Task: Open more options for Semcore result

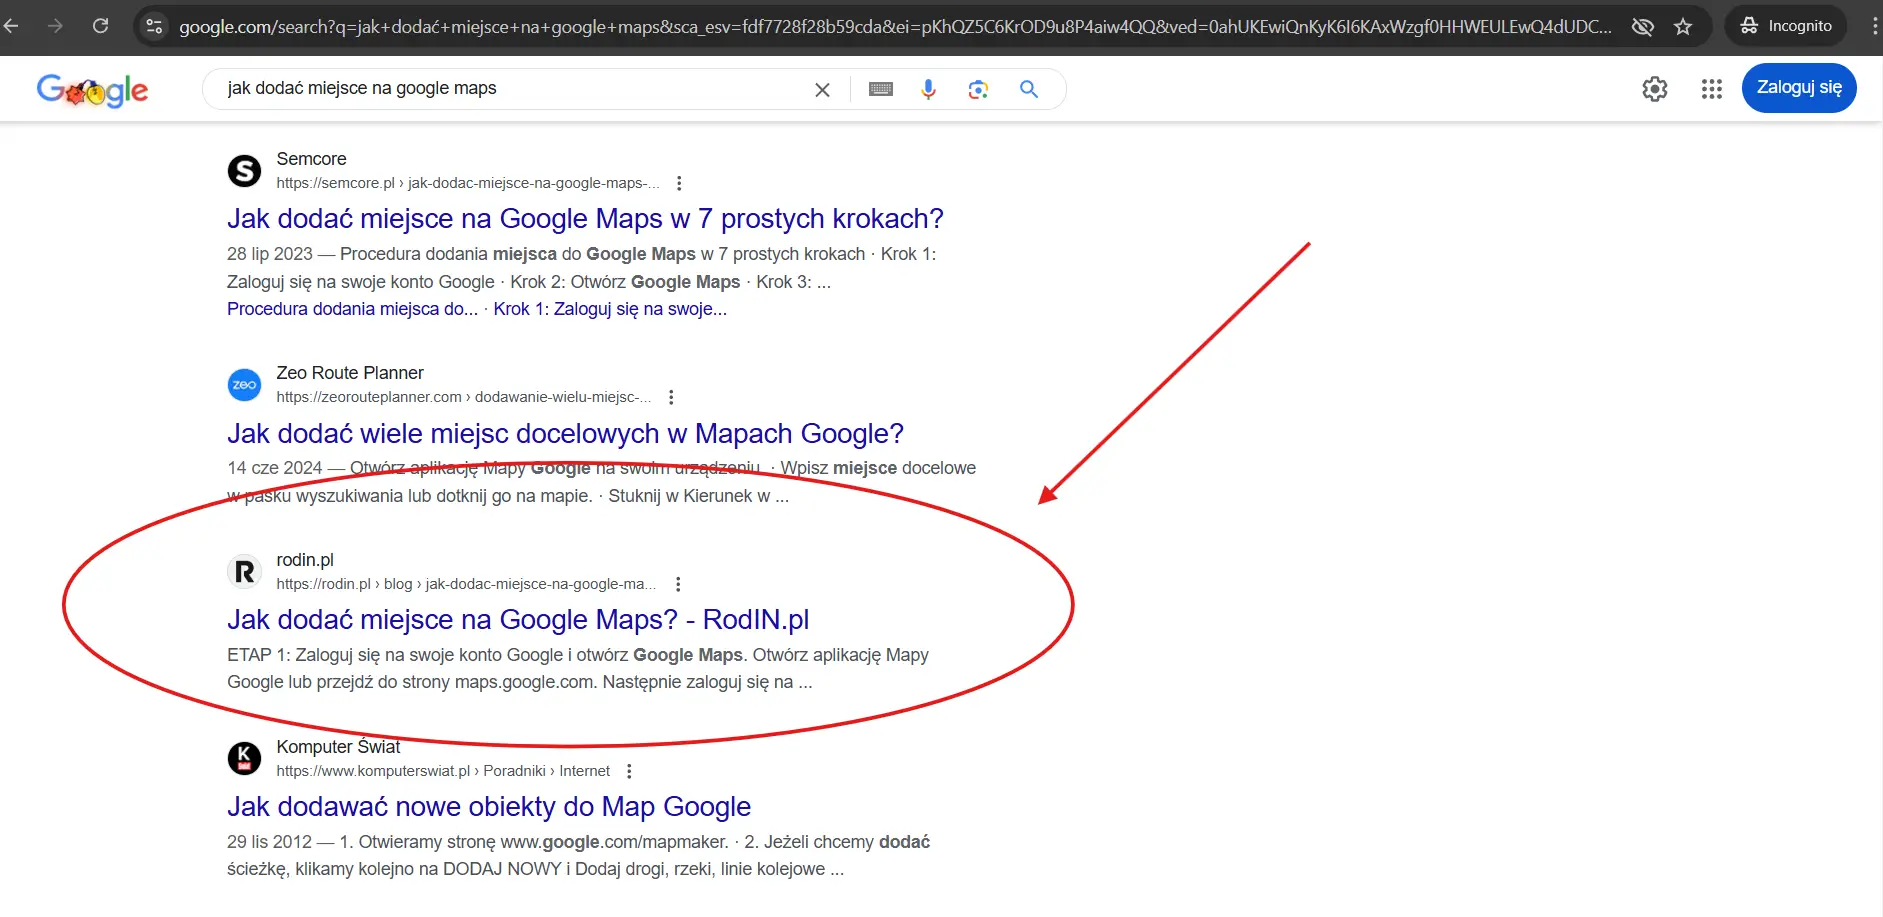Action: click(x=679, y=183)
